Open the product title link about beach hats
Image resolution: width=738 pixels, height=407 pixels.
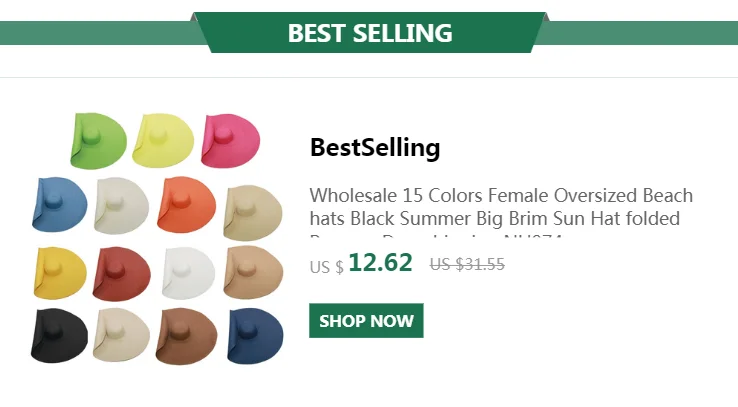(x=501, y=207)
